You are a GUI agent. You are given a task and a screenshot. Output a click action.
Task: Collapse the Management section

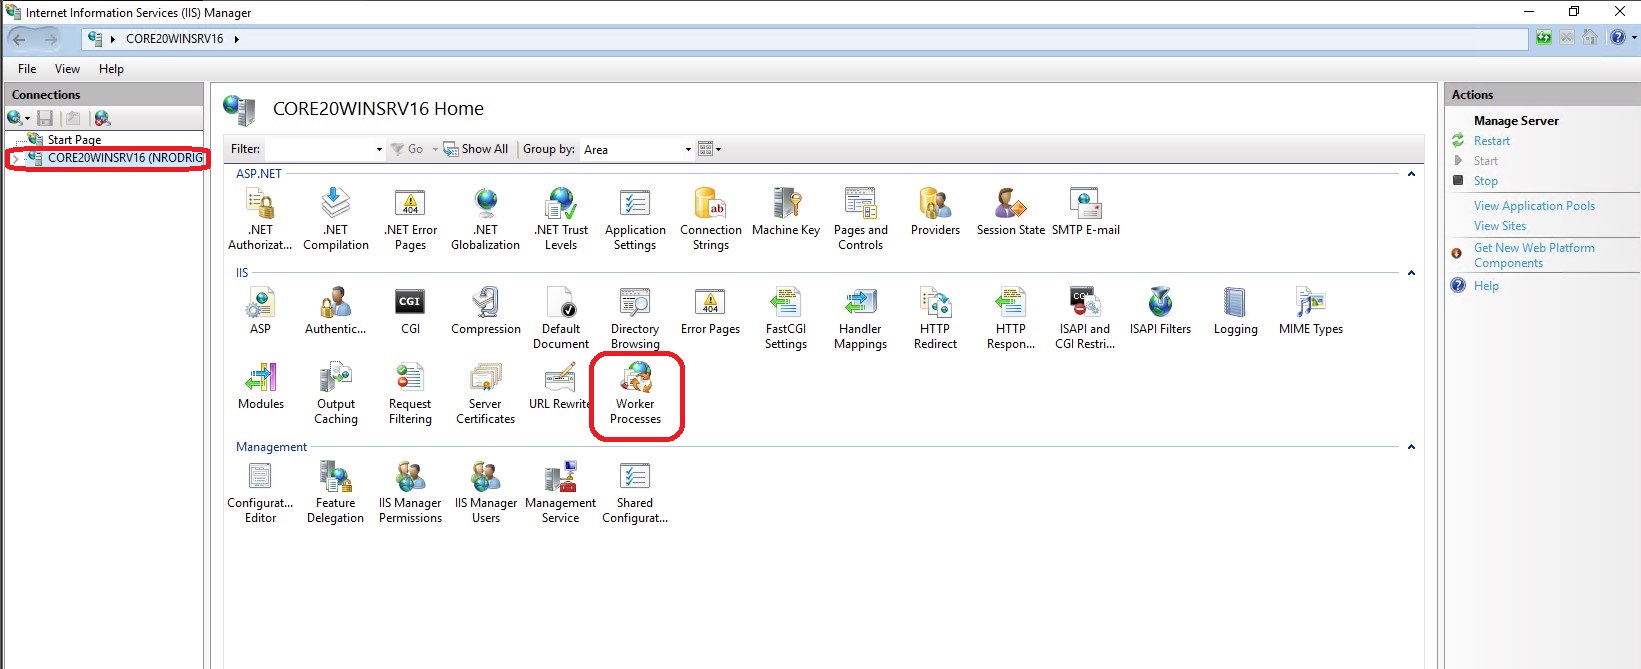click(x=1411, y=447)
